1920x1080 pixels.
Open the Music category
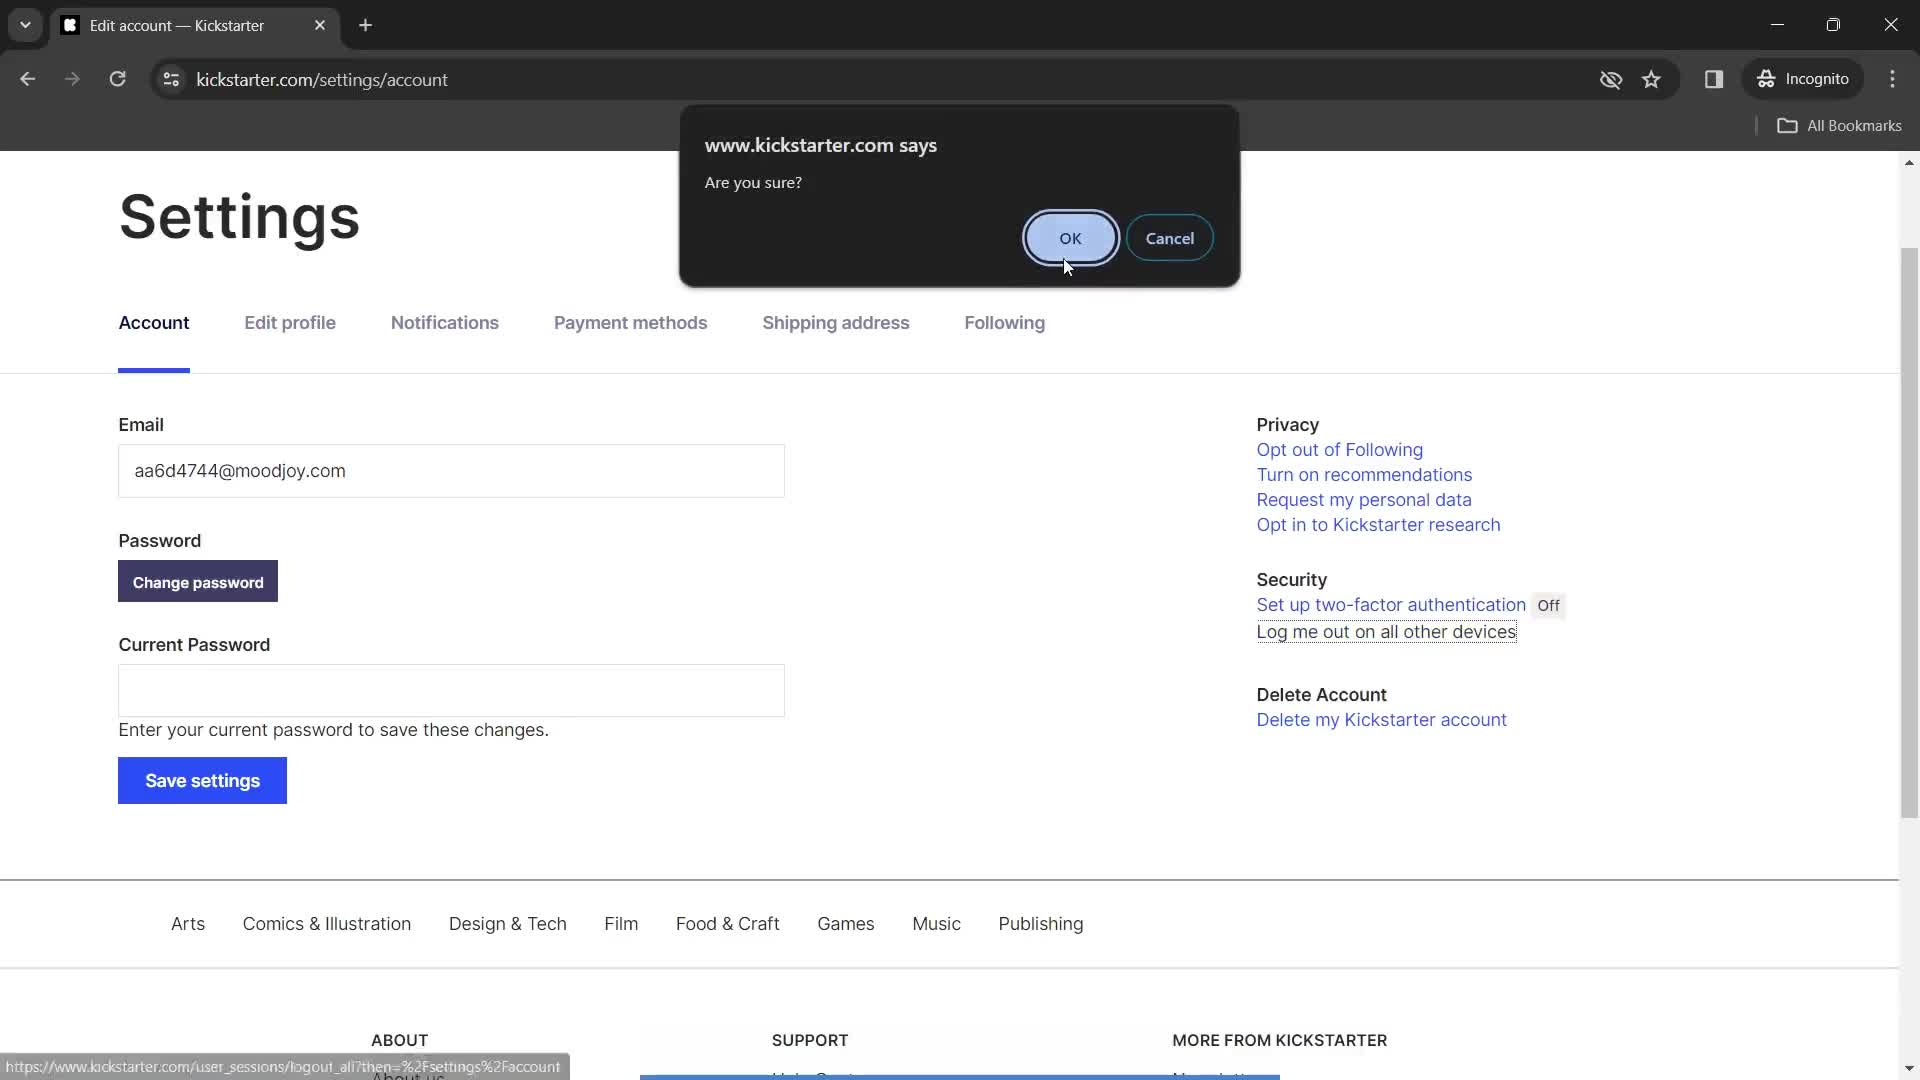click(936, 924)
